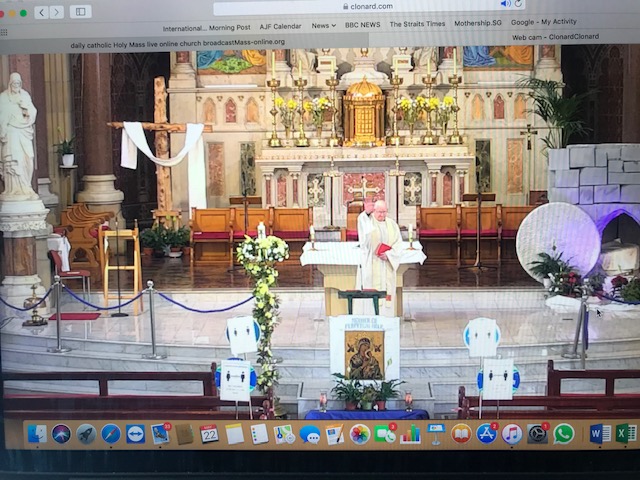
Task: Open Finder from the Dock
Action: pos(37,434)
